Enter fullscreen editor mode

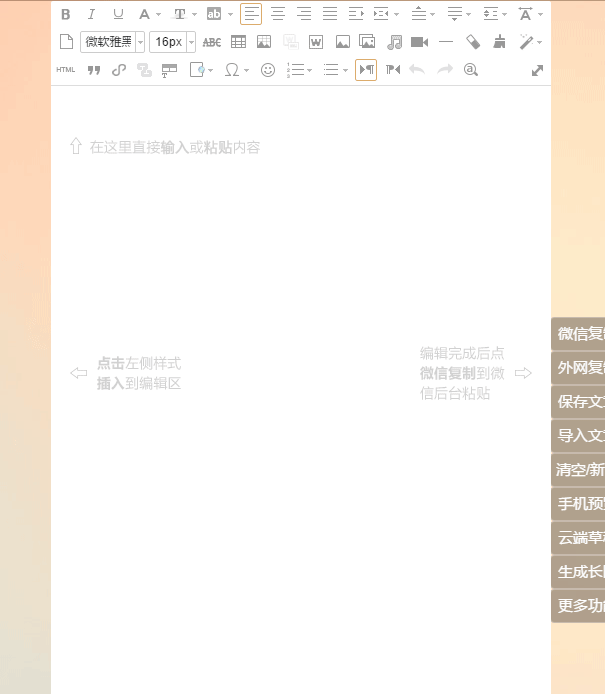[x=537, y=70]
